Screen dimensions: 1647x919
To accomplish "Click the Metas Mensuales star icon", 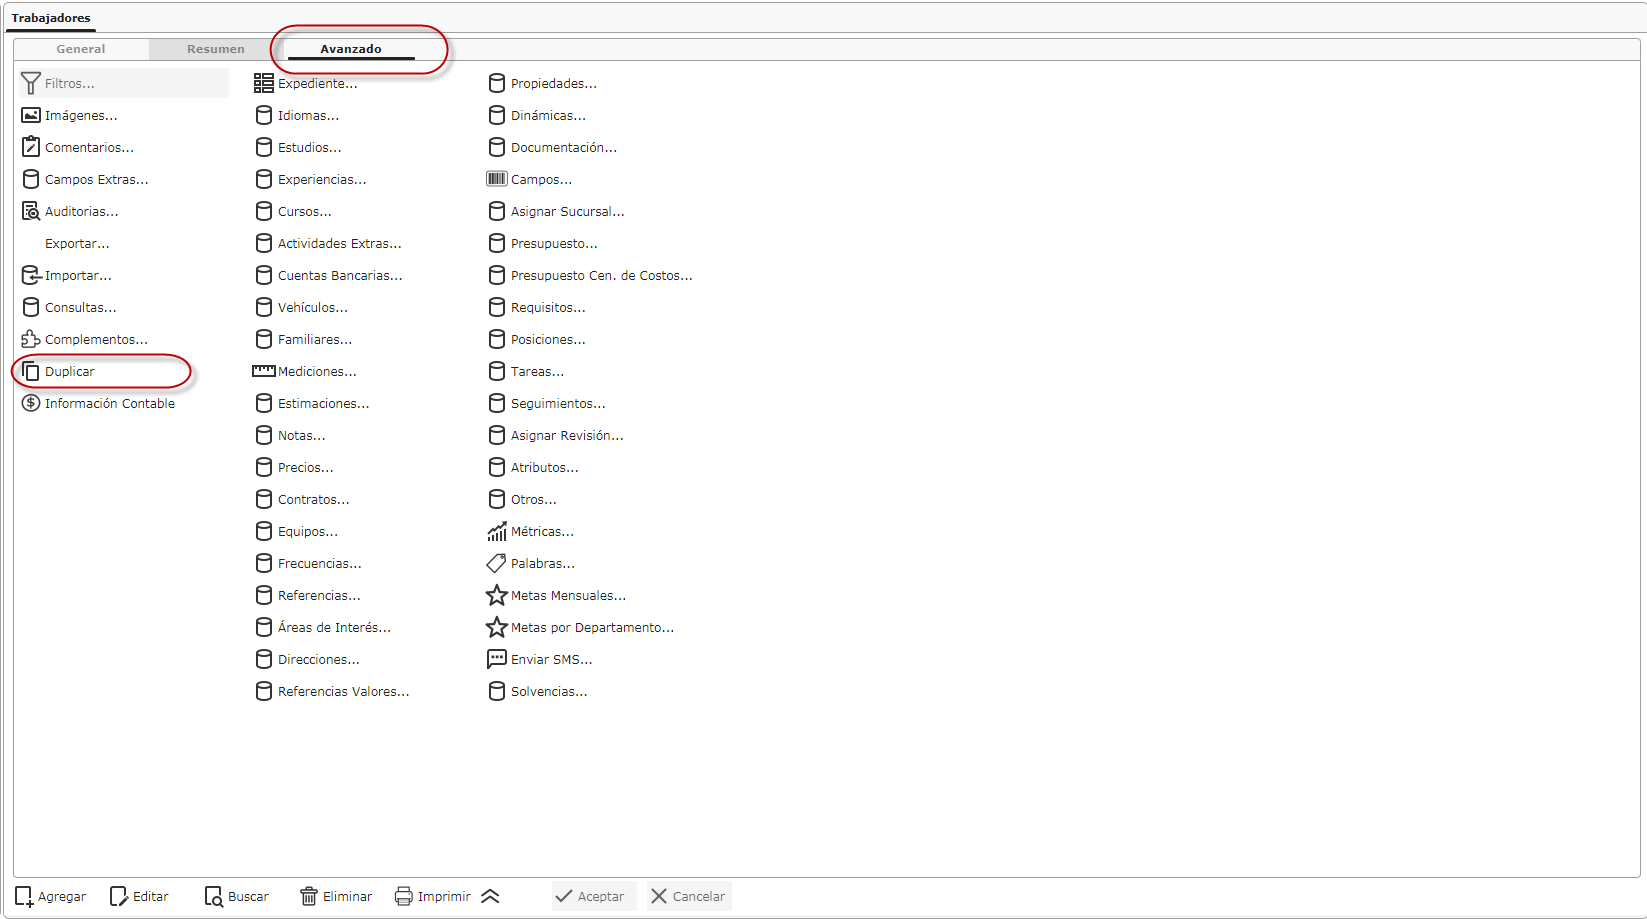I will (x=497, y=595).
